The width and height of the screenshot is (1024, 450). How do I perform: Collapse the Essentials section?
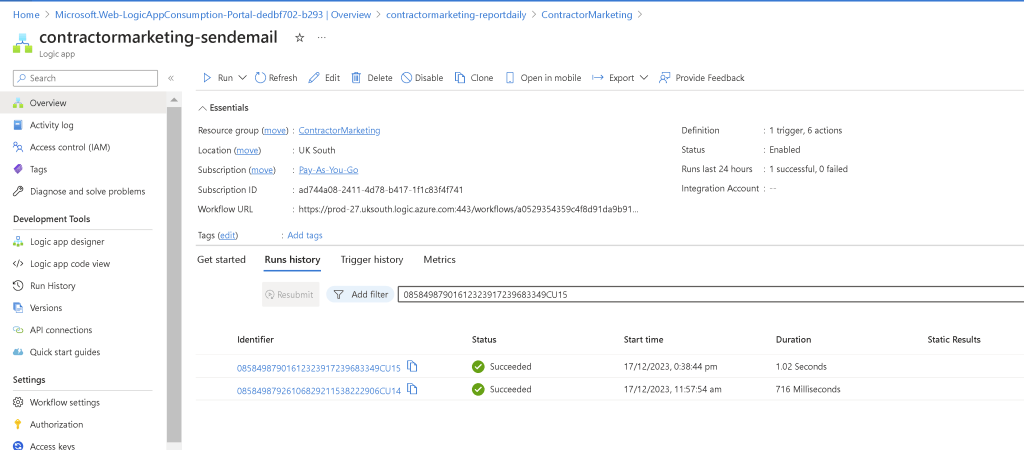tap(223, 108)
